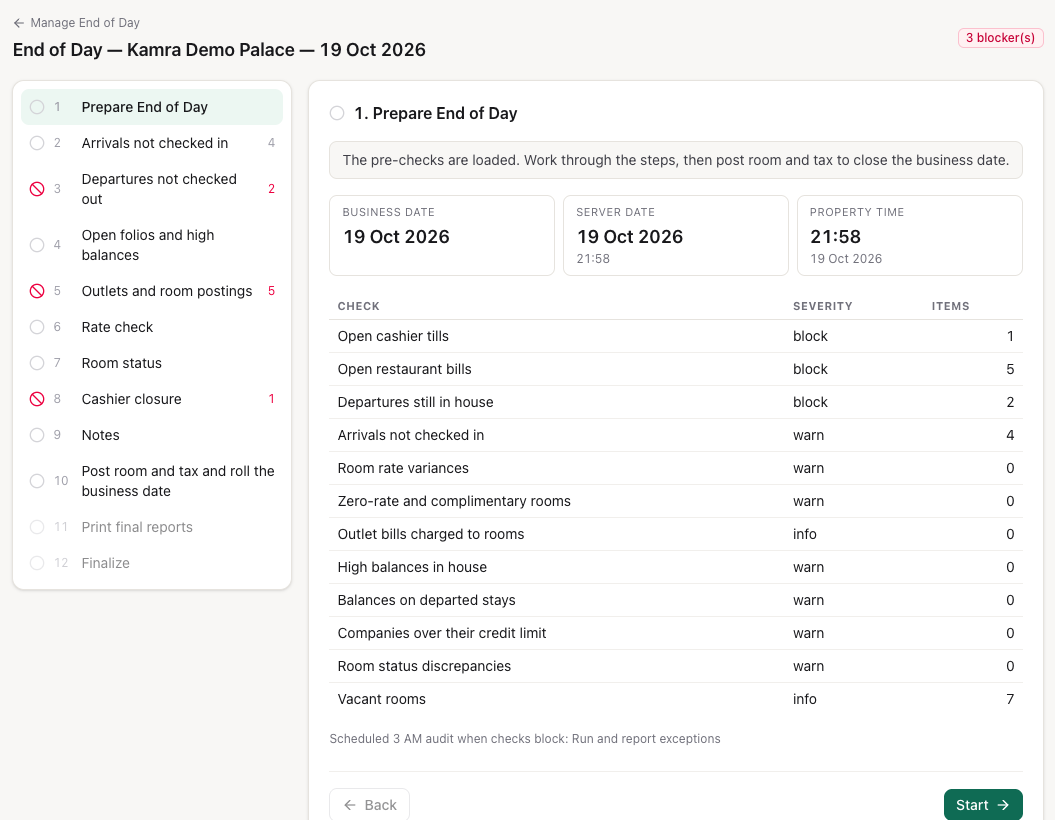1055x820 pixels.
Task: Open the Prepare End of Day step
Action: [x=152, y=107]
